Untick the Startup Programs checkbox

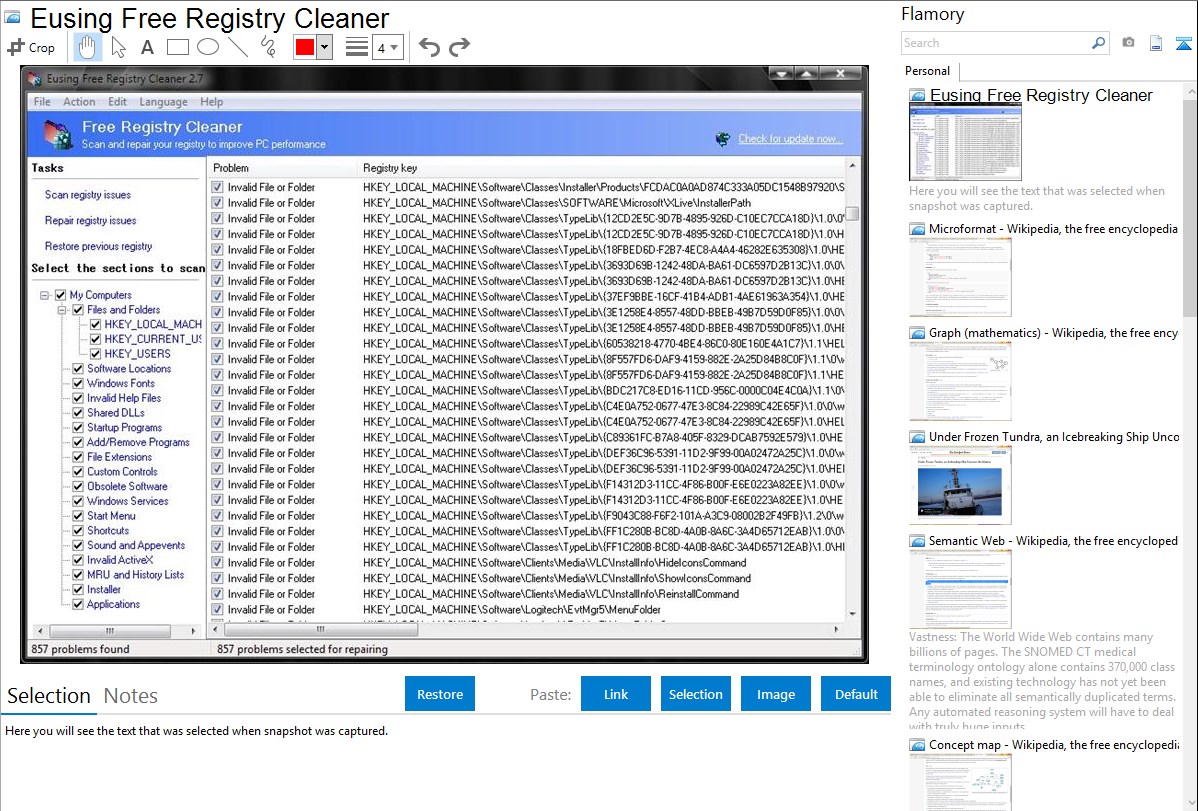click(78, 428)
